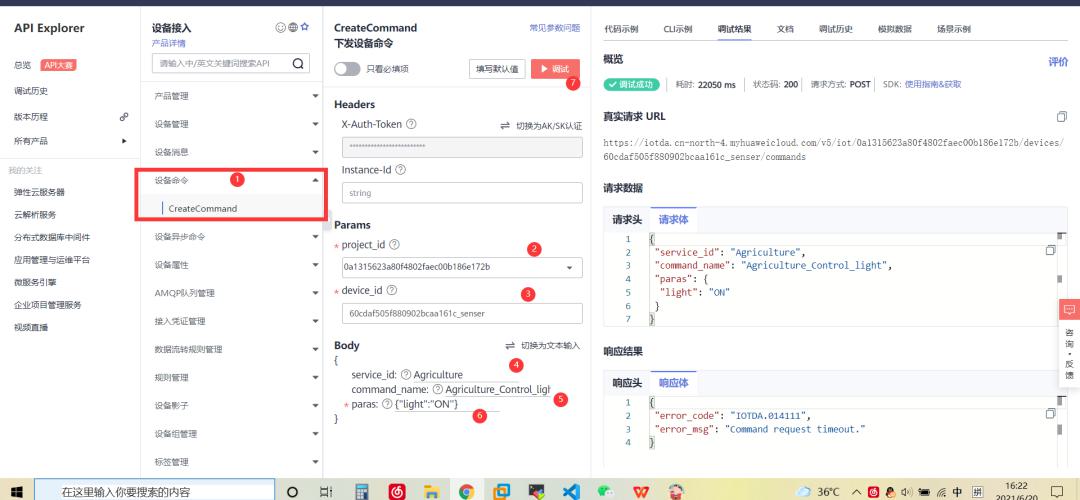The image size is (1080, 500).
Task: Open the 请求头 tab
Action: (x=627, y=220)
